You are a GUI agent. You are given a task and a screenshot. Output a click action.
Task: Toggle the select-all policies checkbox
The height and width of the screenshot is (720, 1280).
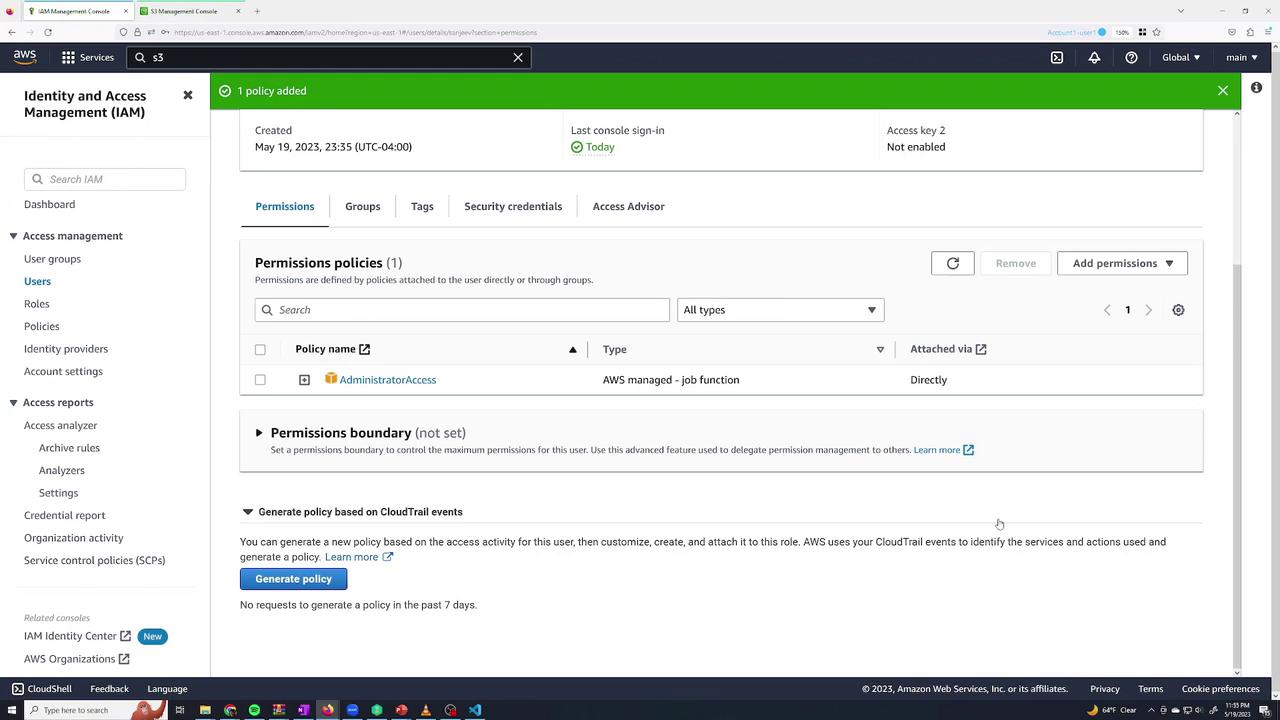point(260,349)
